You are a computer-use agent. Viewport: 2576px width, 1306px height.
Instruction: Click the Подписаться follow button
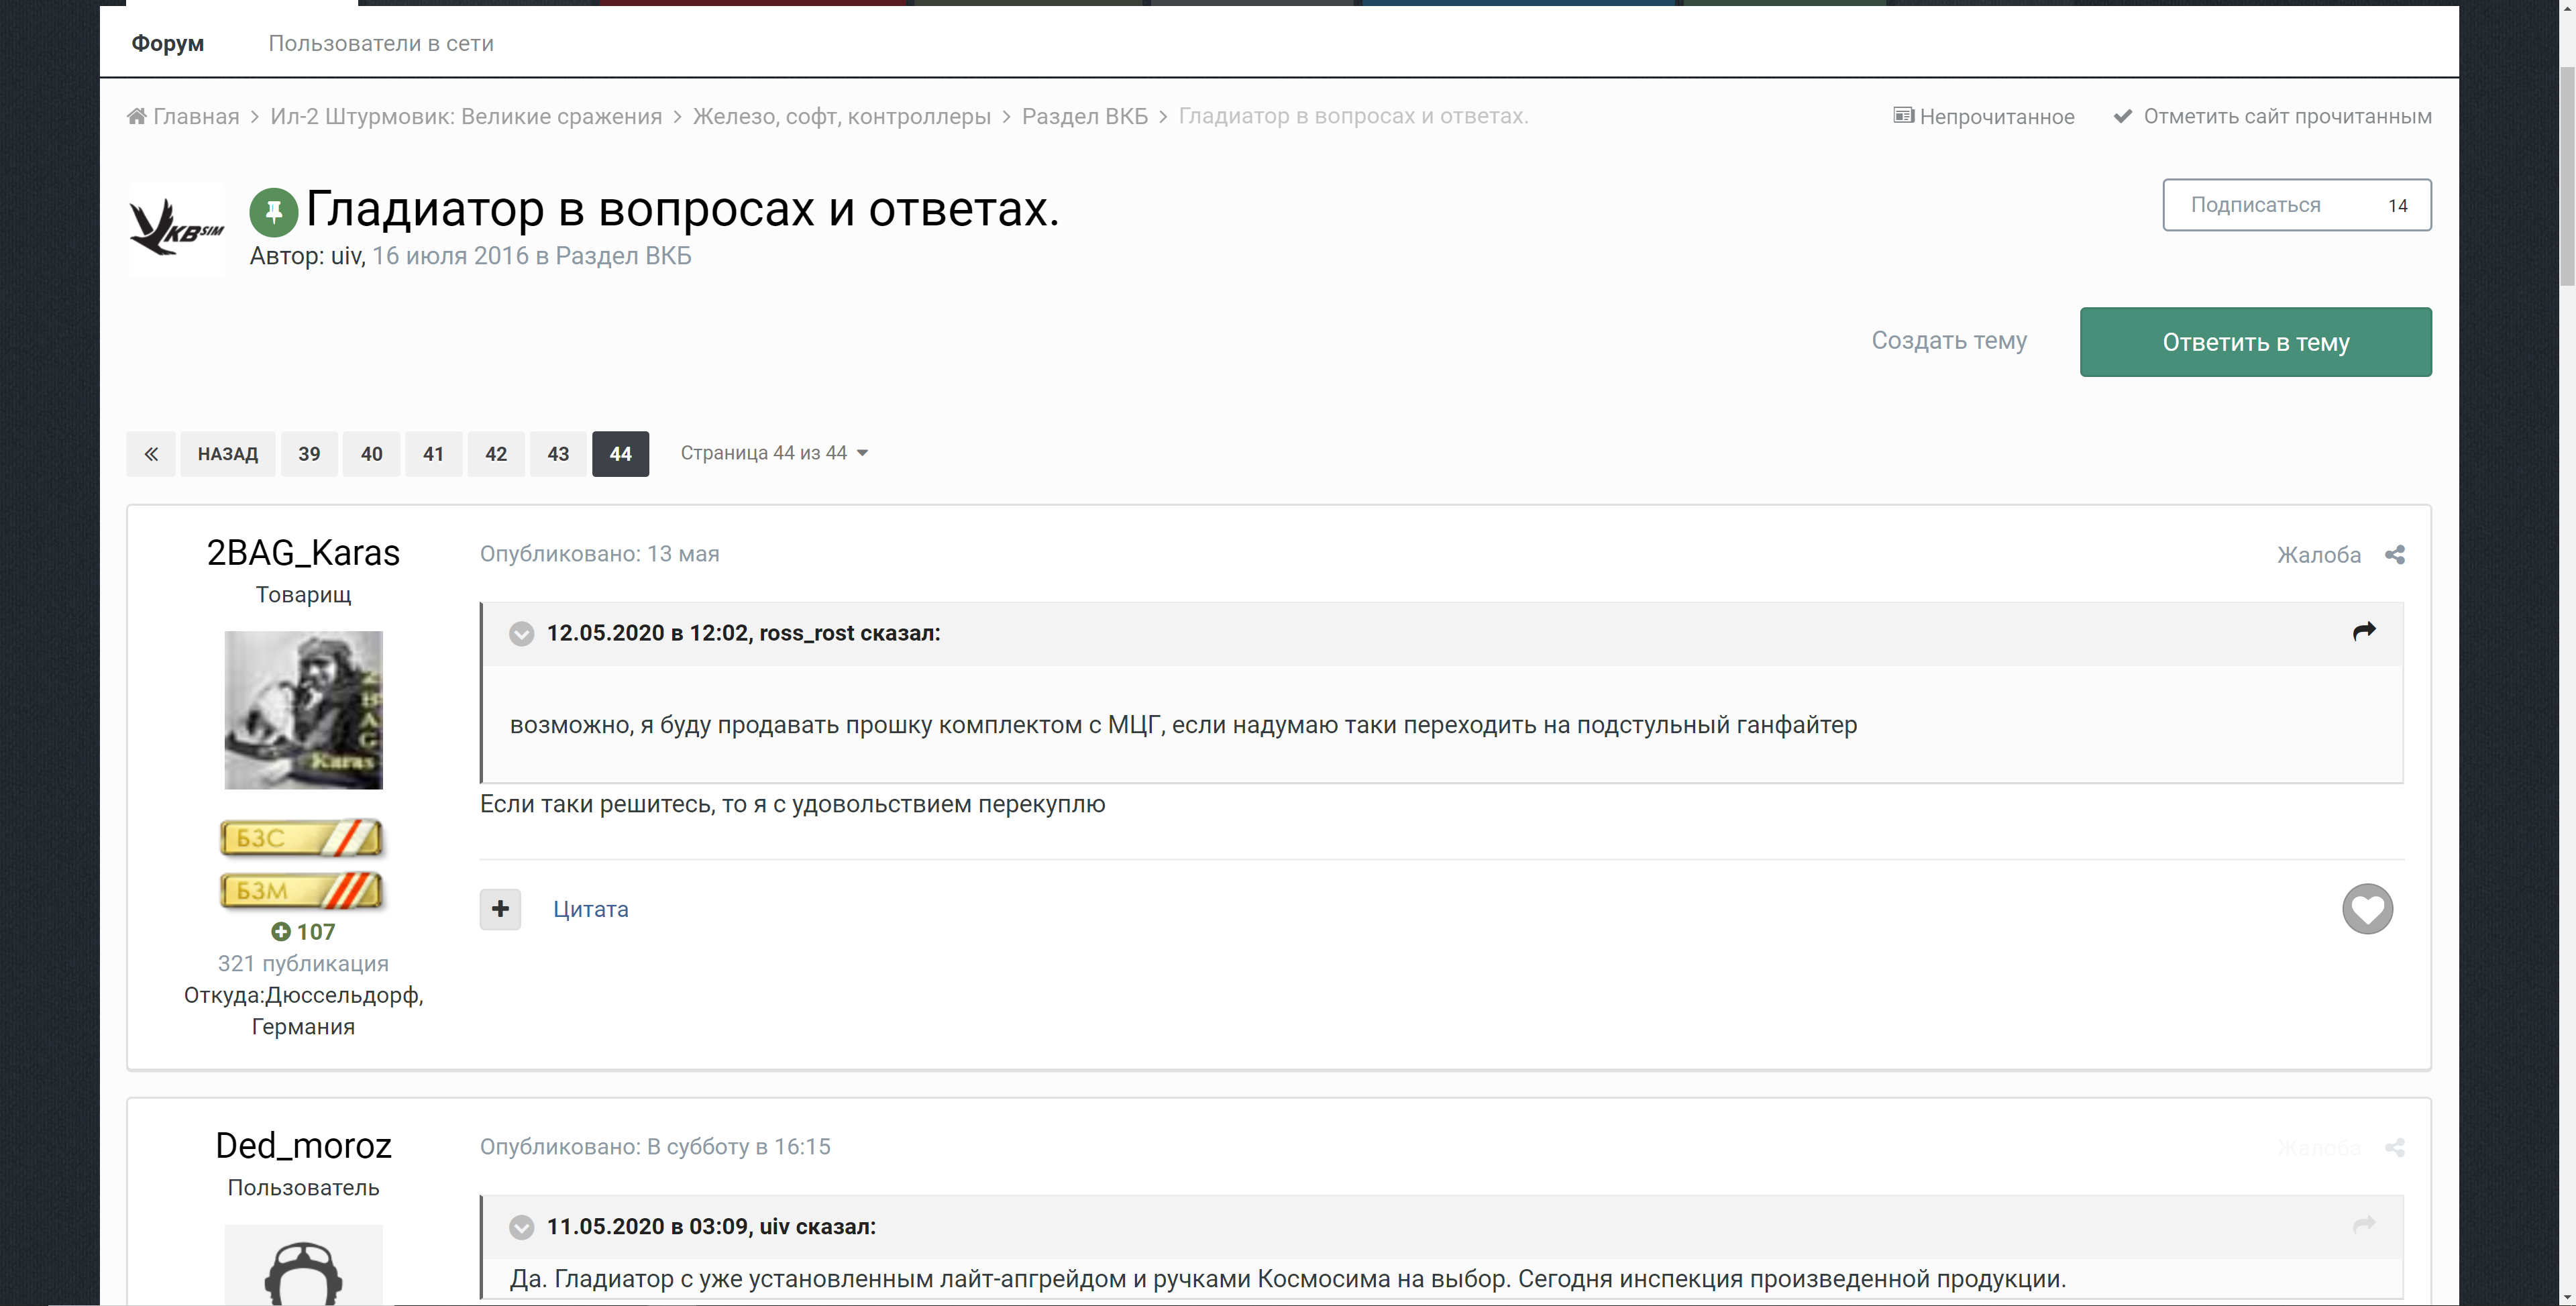click(x=2296, y=205)
